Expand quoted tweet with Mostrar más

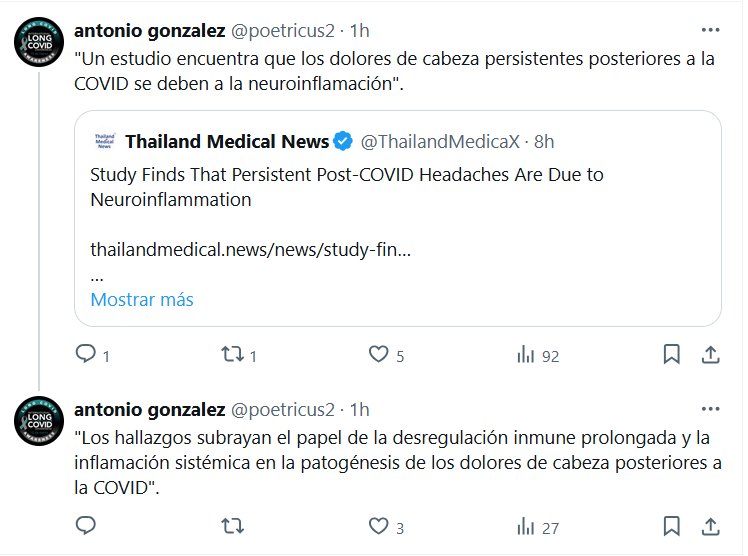click(x=142, y=299)
